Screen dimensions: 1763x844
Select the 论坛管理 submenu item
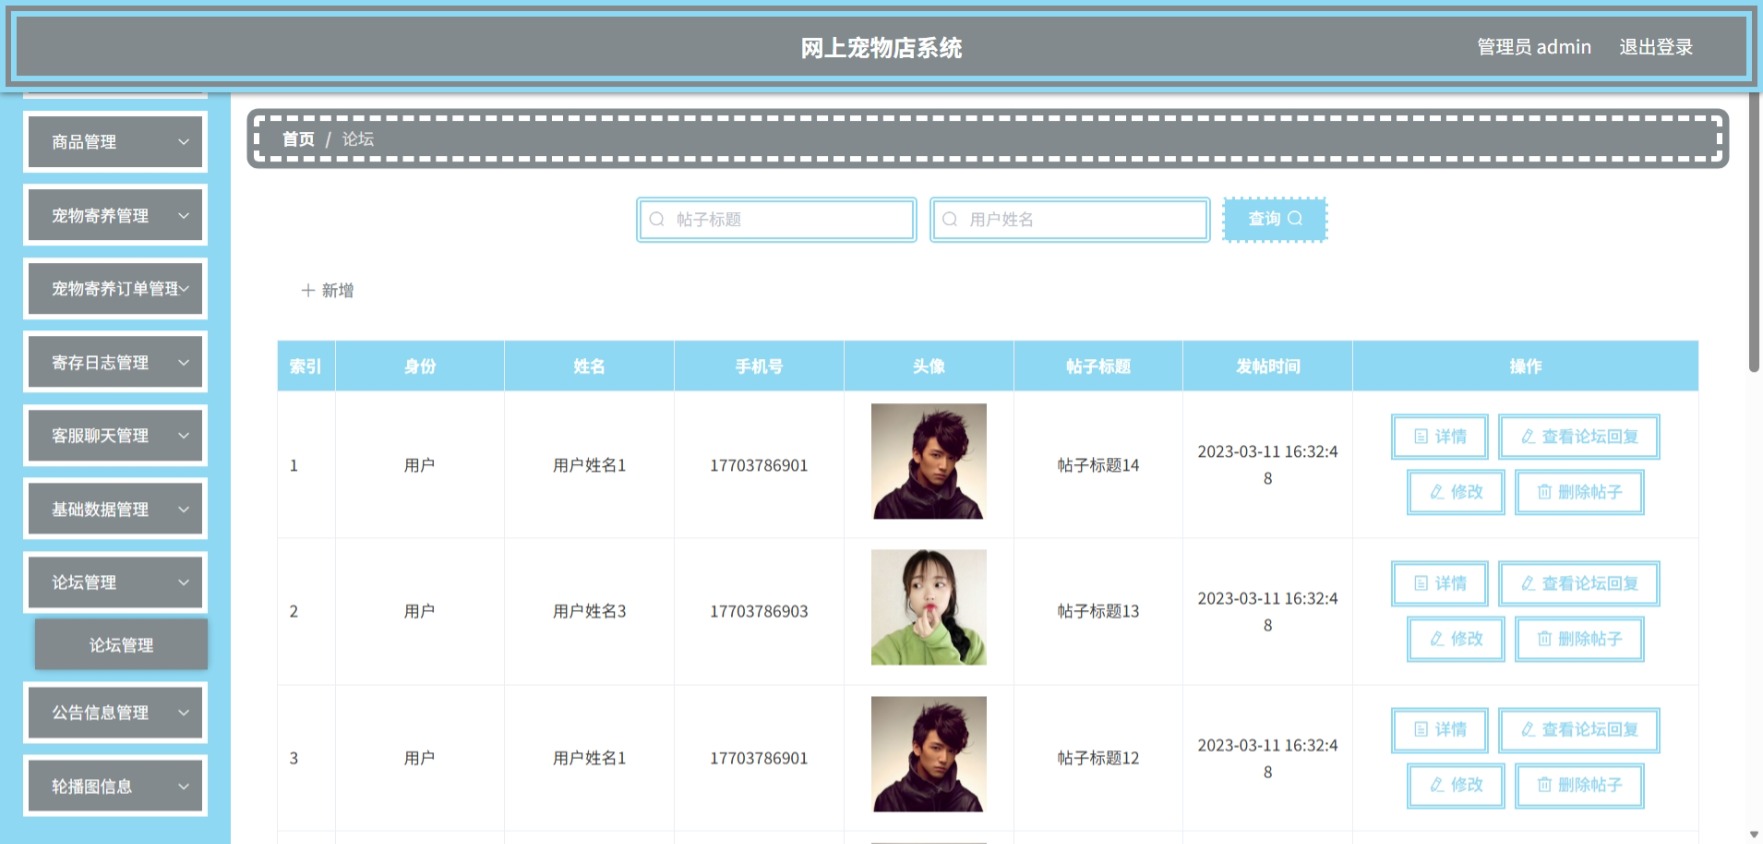(x=121, y=645)
